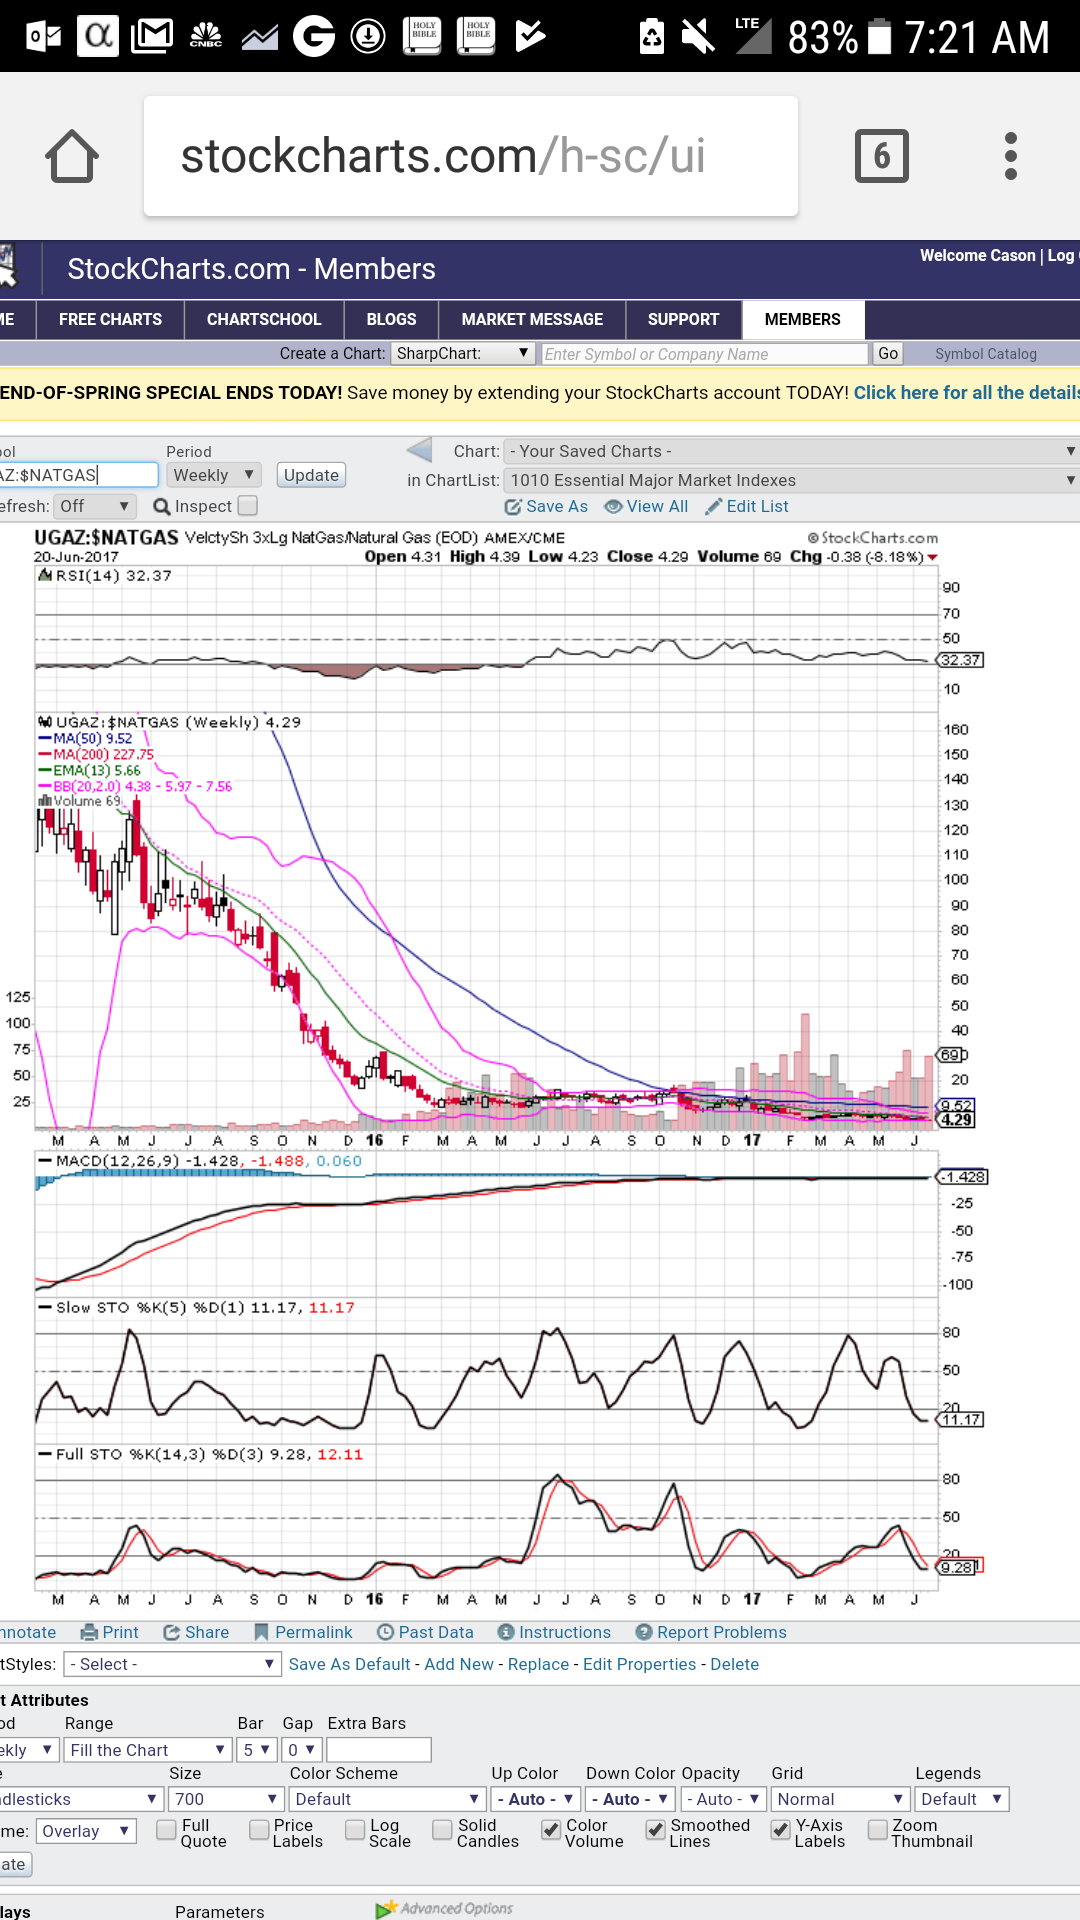Open the browser three-dot overflow menu

click(1010, 156)
